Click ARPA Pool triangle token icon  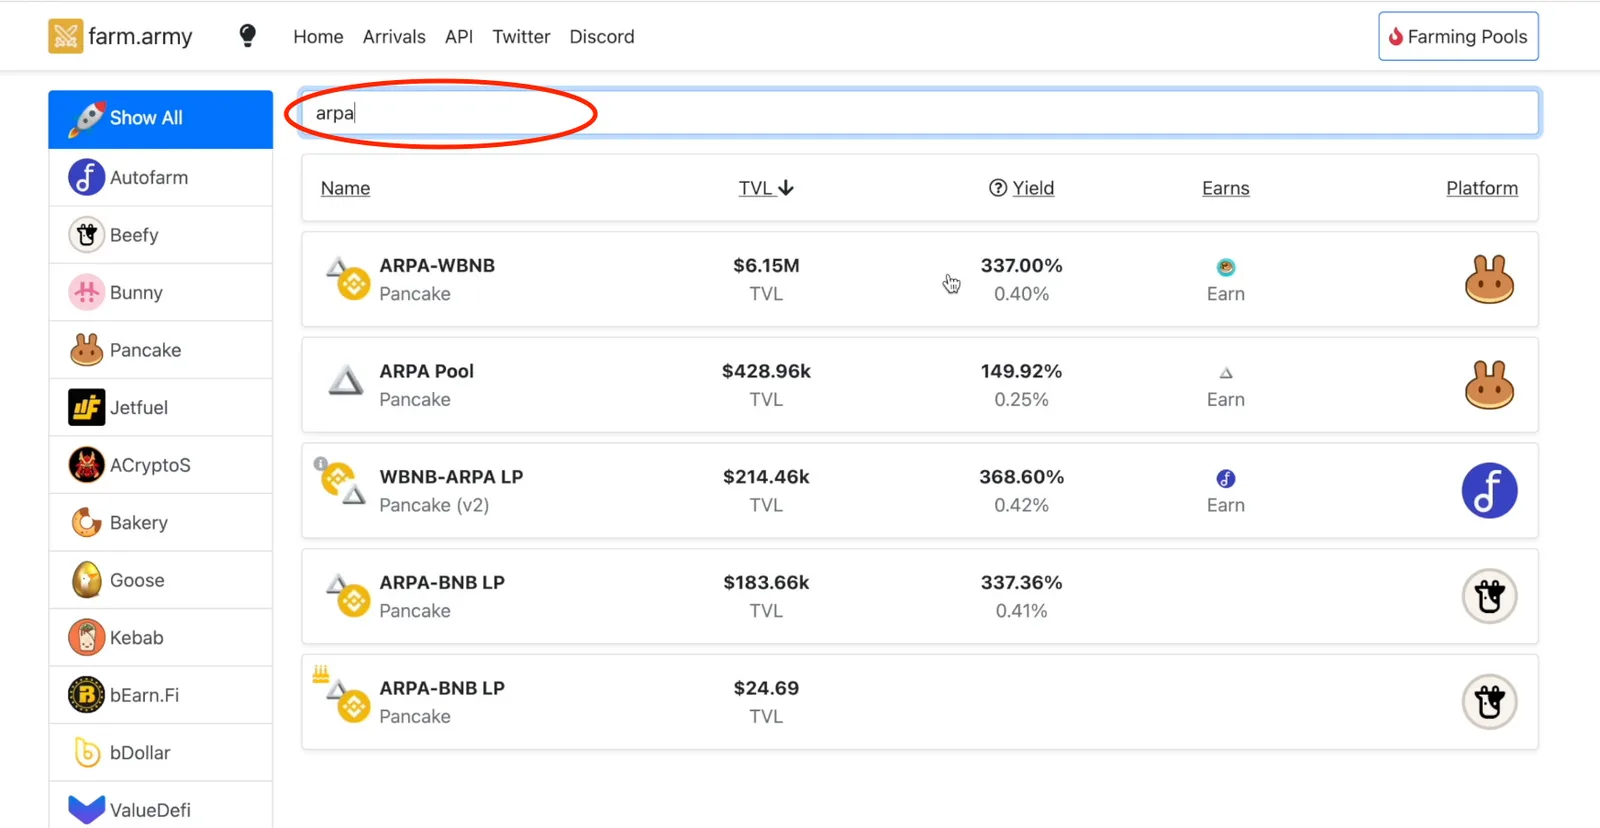tap(346, 381)
